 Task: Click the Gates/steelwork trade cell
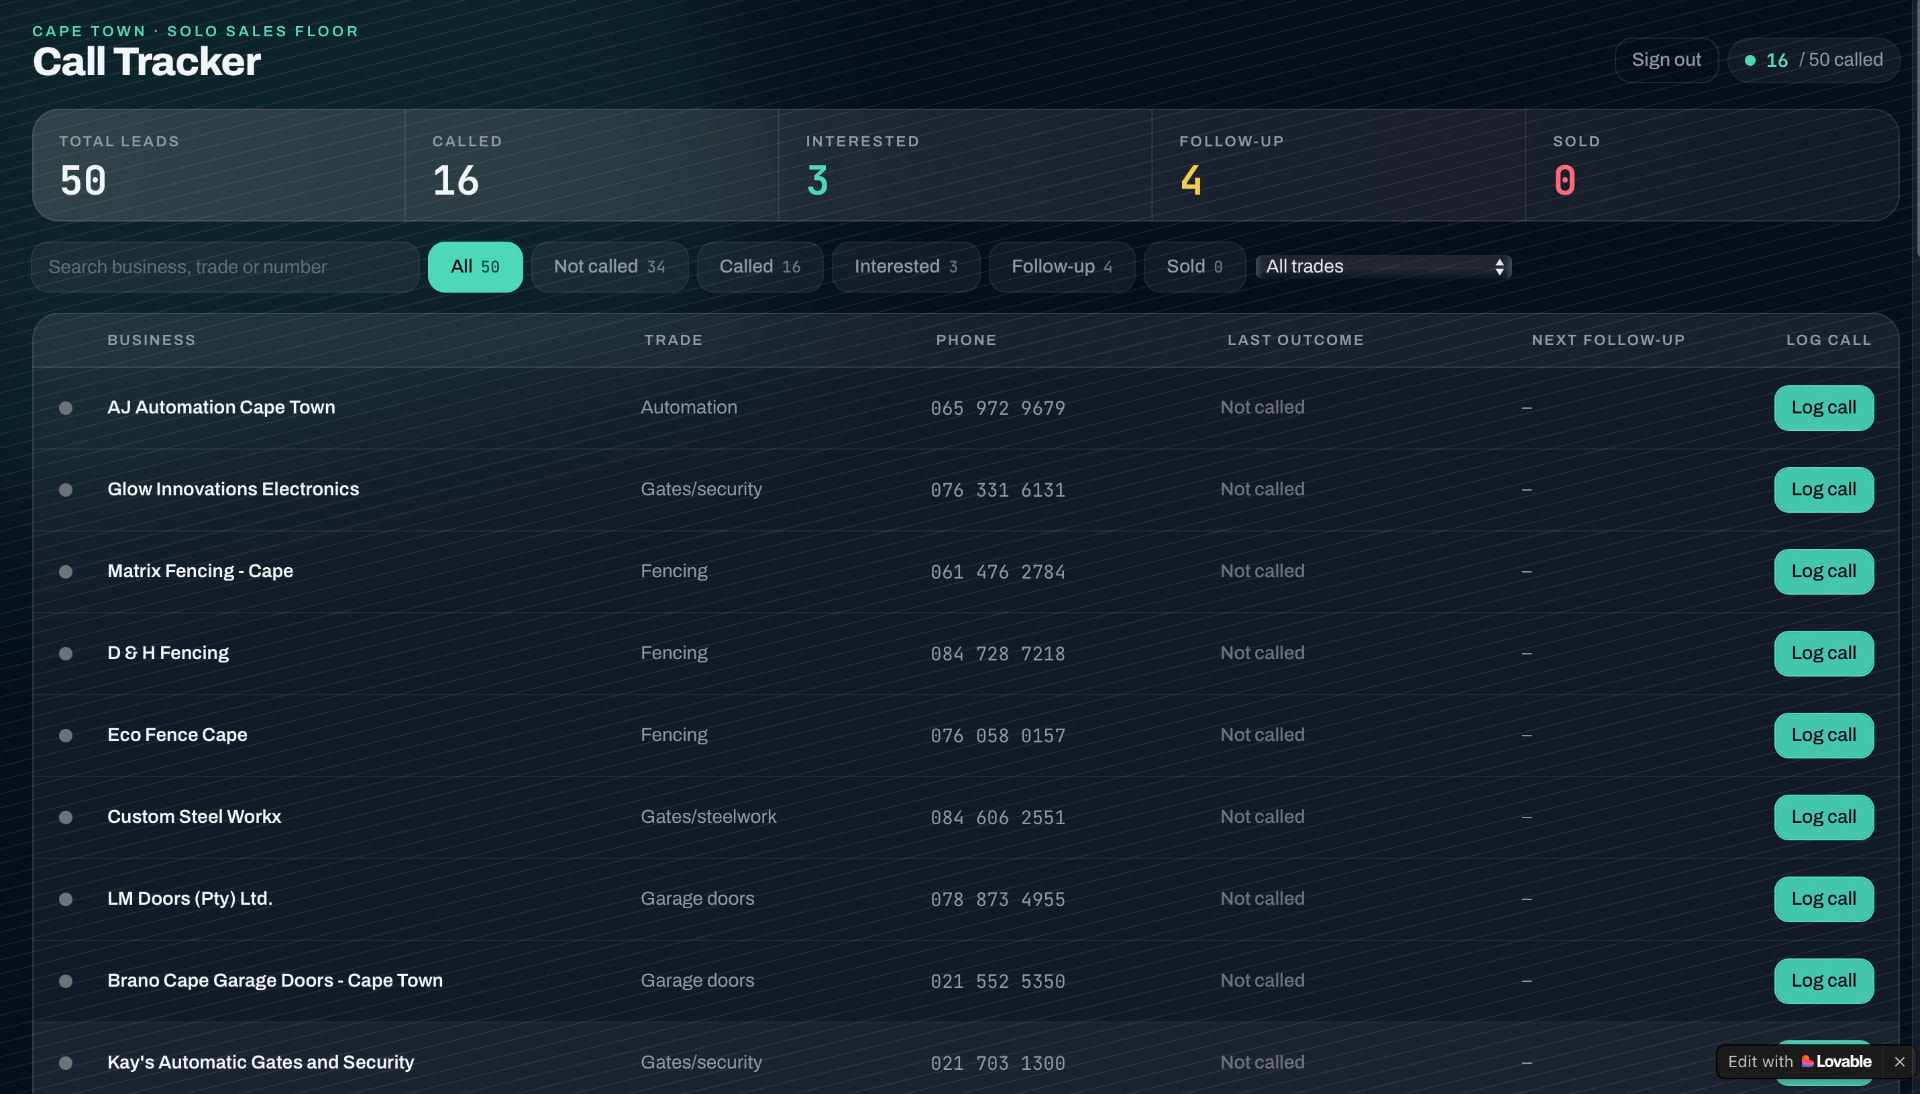(x=709, y=817)
